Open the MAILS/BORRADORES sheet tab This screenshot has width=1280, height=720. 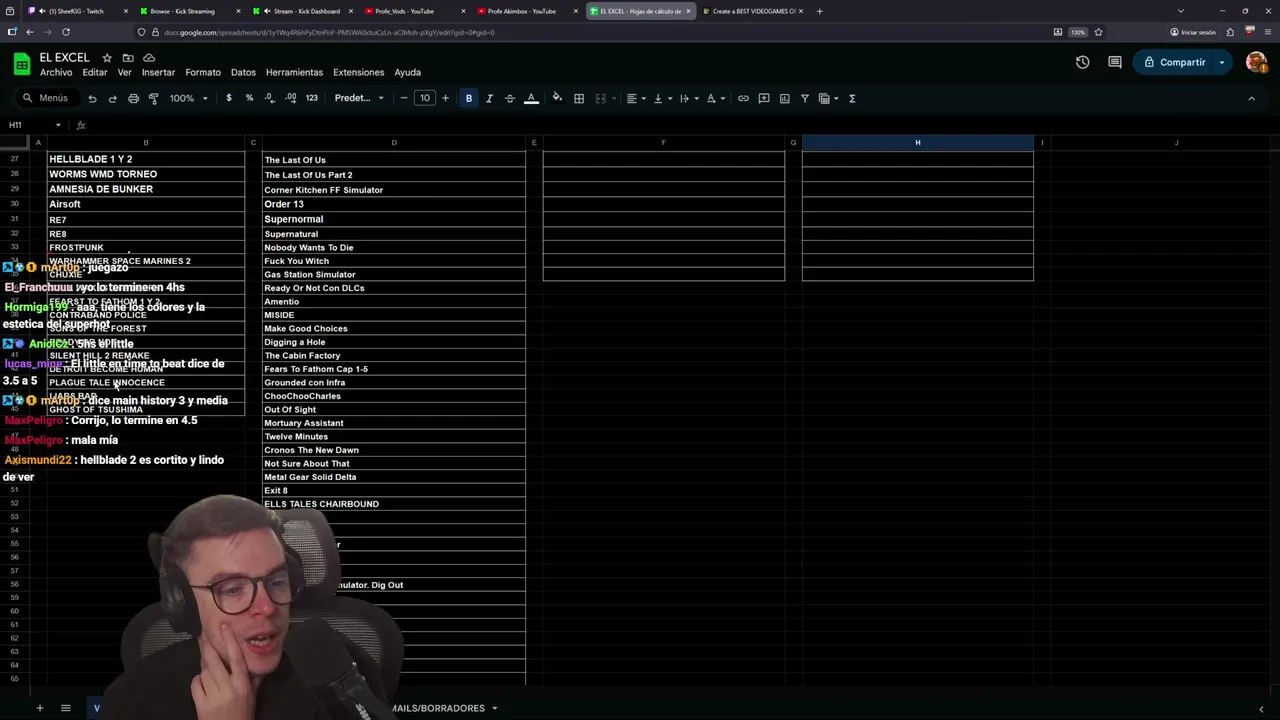[437, 708]
